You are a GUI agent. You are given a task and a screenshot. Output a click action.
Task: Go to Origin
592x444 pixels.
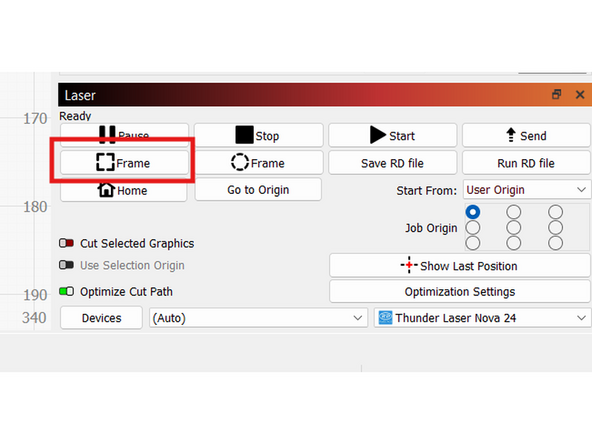(x=258, y=190)
